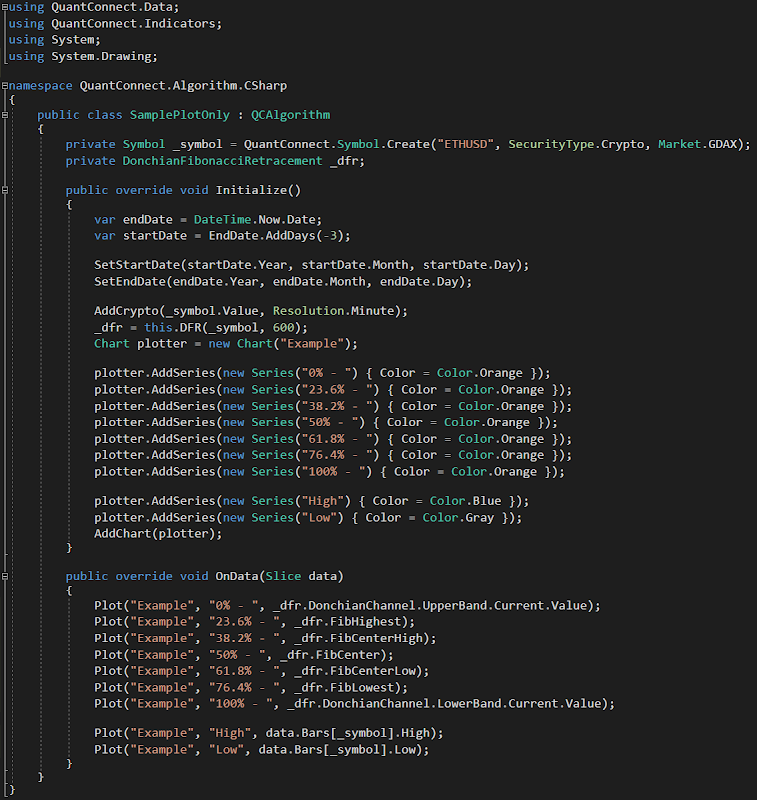The width and height of the screenshot is (757, 800).
Task: Click the DonchianFibonacciRetracement type name
Action: (x=222, y=161)
